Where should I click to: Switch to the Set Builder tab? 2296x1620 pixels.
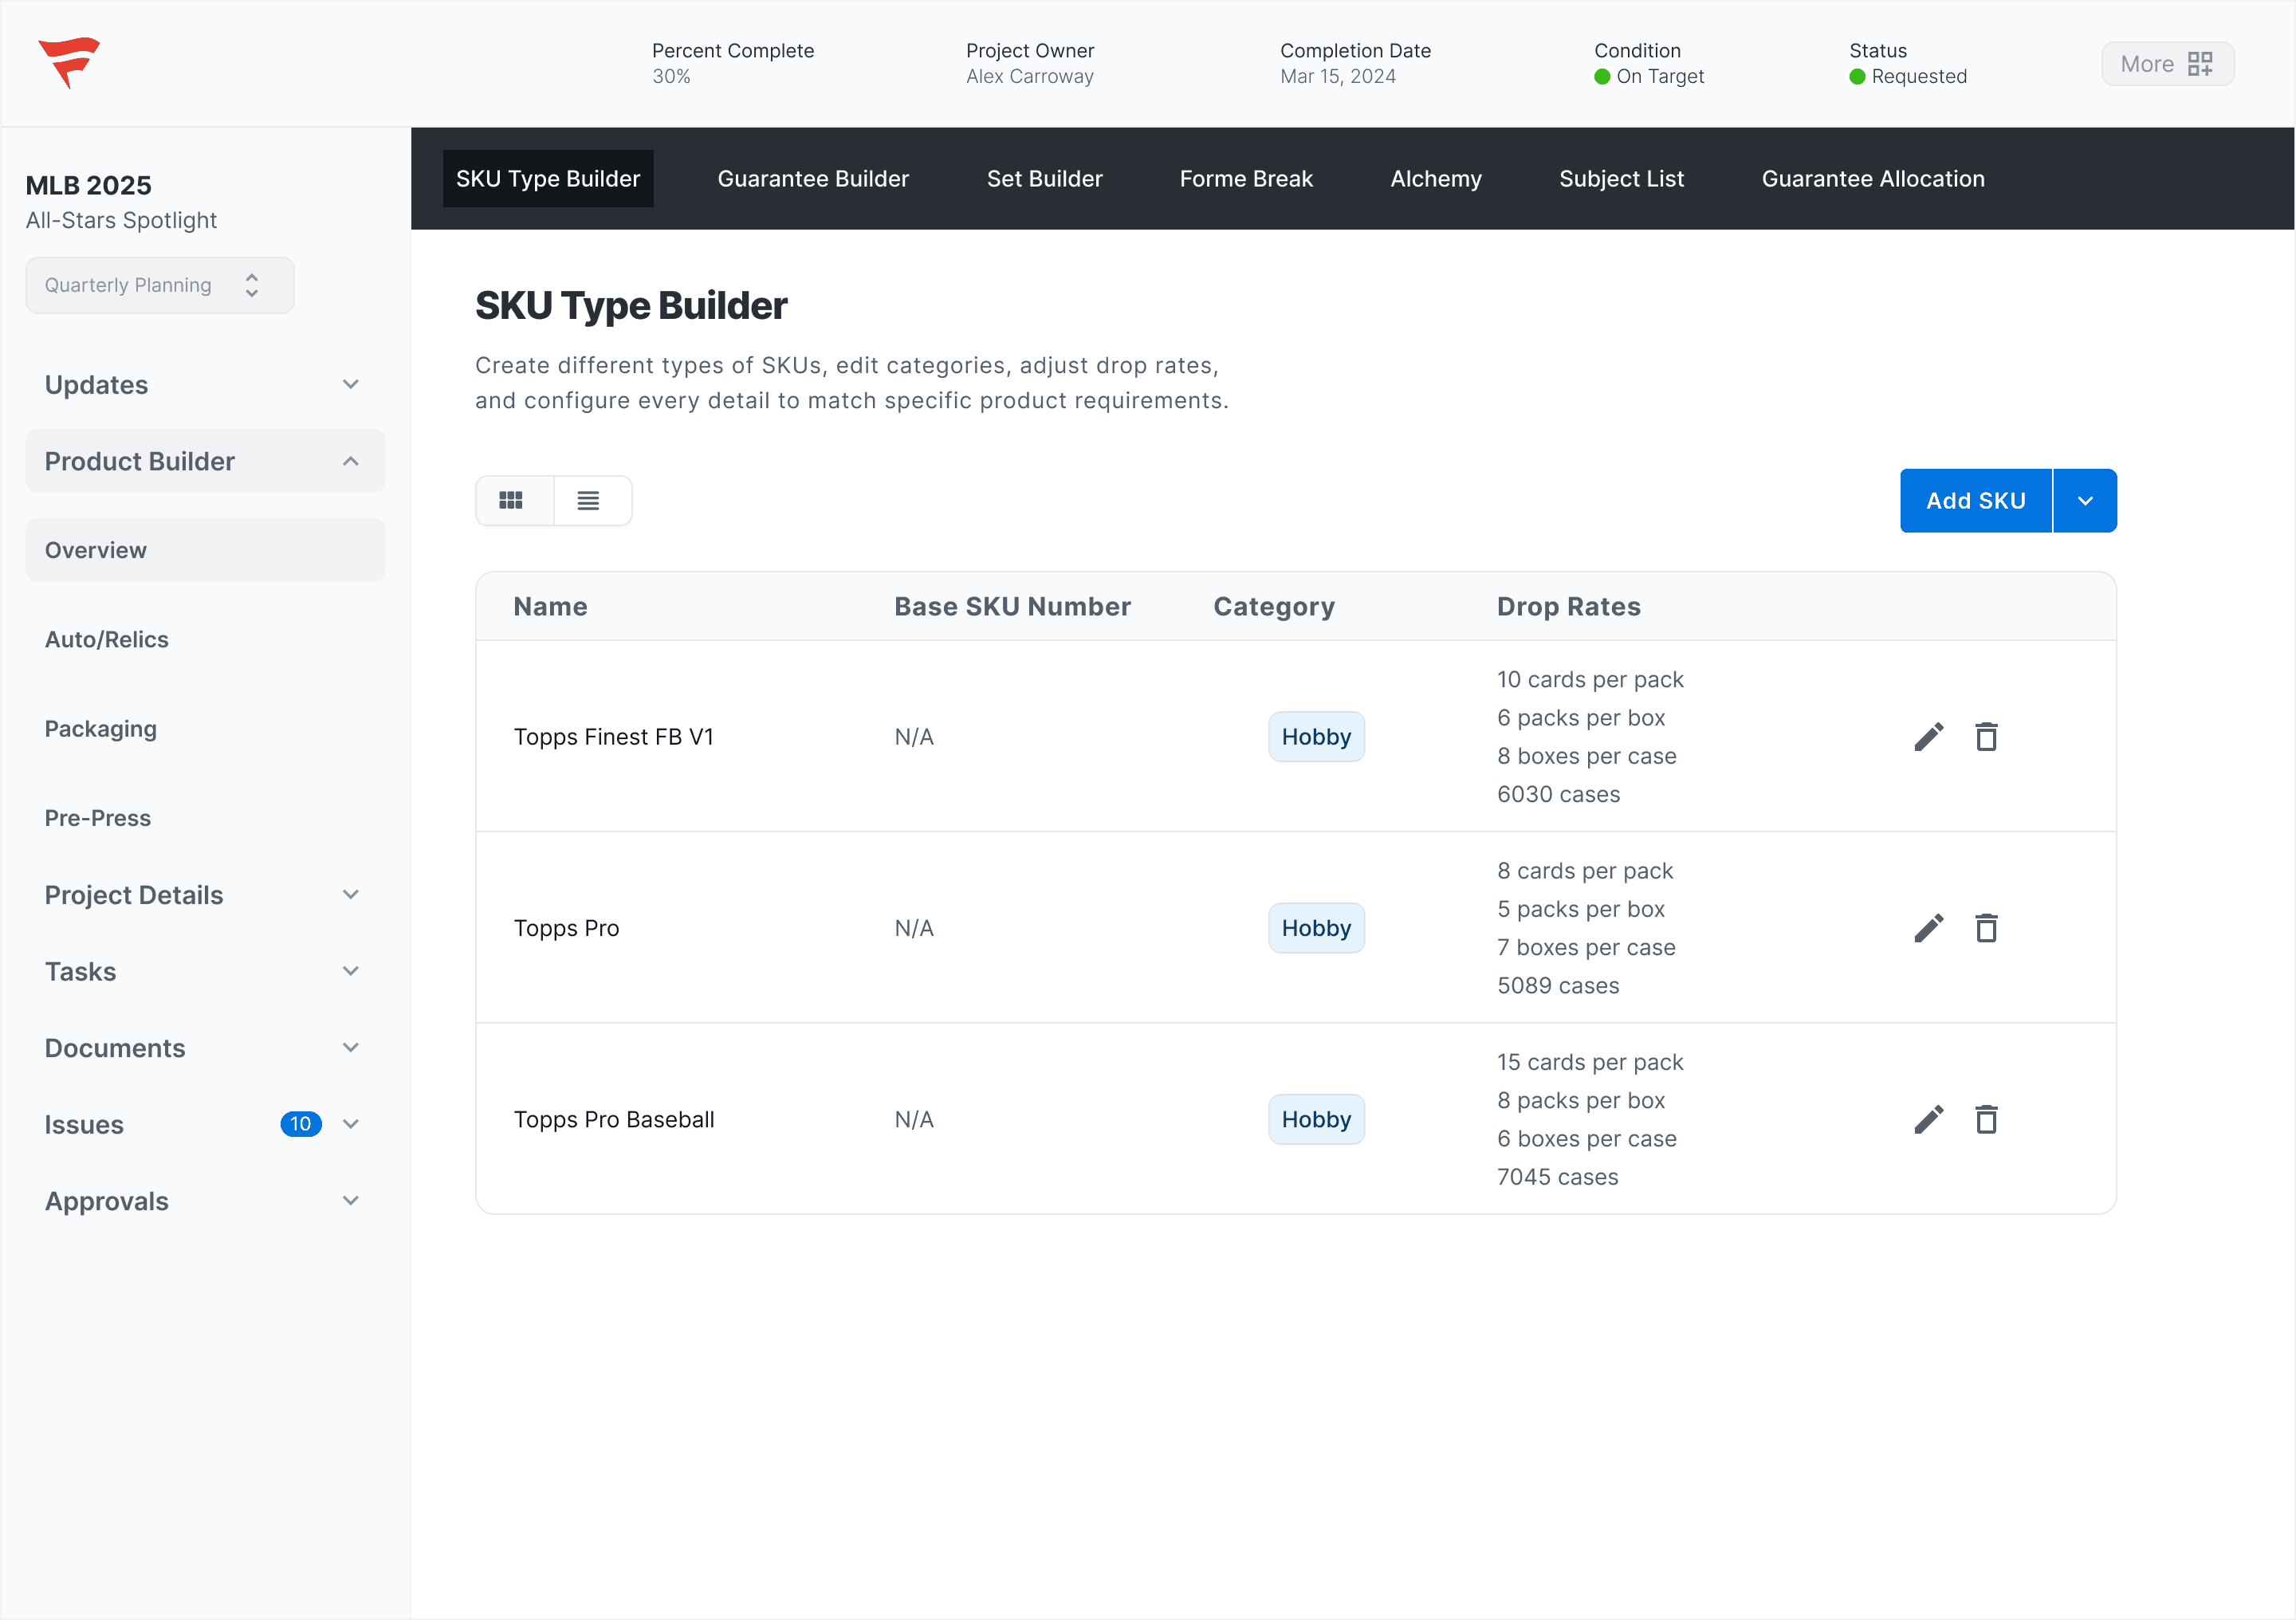coord(1044,179)
